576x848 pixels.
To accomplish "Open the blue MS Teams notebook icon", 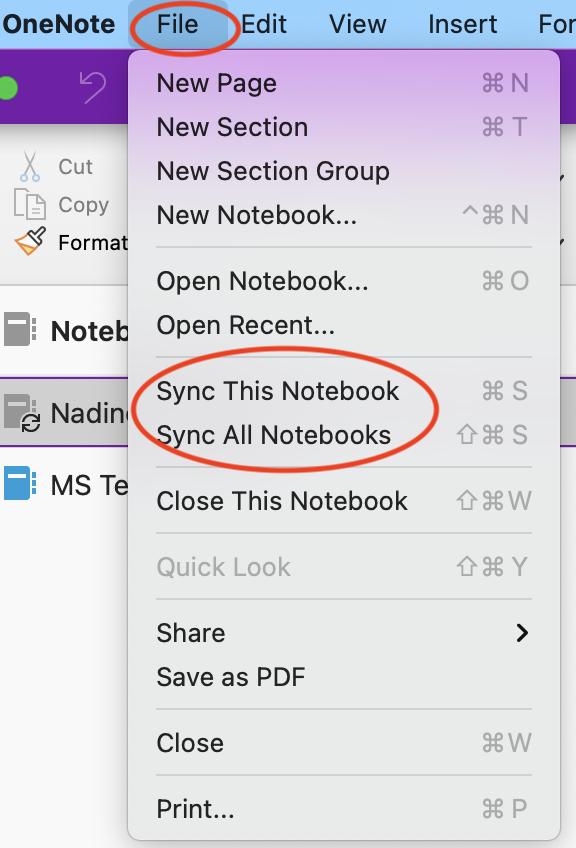I will [x=20, y=483].
